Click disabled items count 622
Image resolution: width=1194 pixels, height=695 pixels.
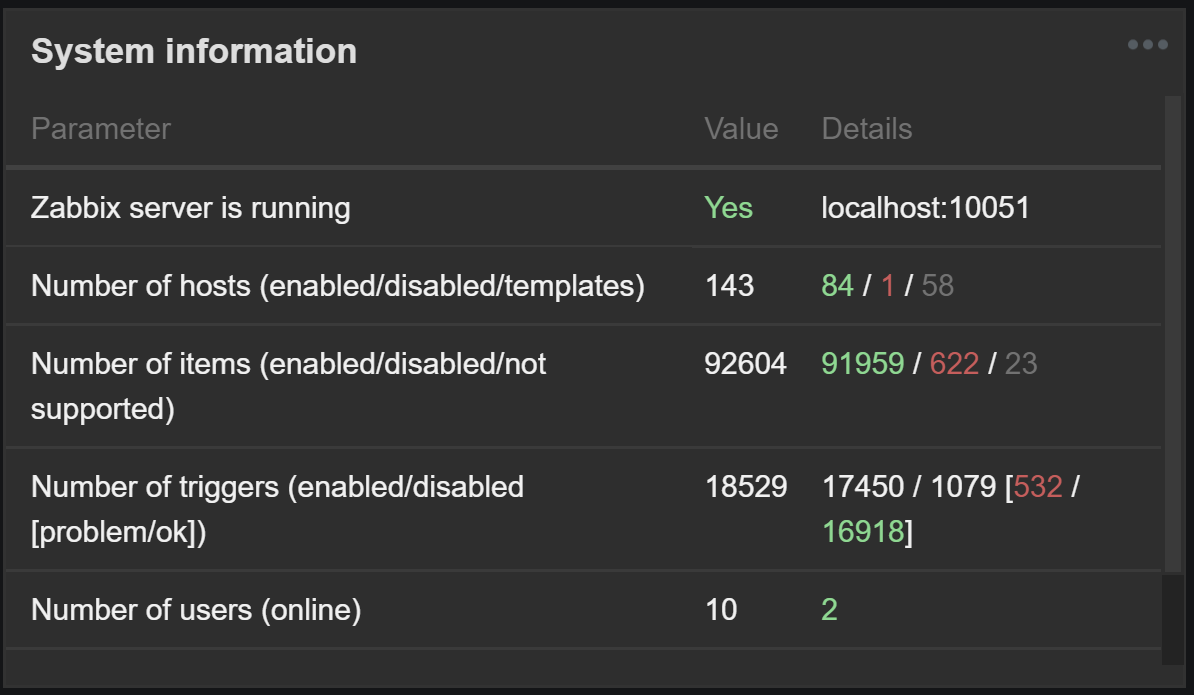(954, 364)
